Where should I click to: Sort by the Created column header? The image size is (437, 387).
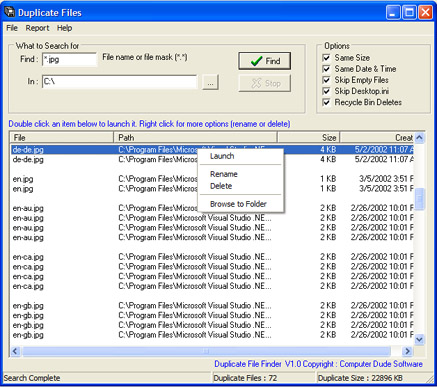[377, 138]
